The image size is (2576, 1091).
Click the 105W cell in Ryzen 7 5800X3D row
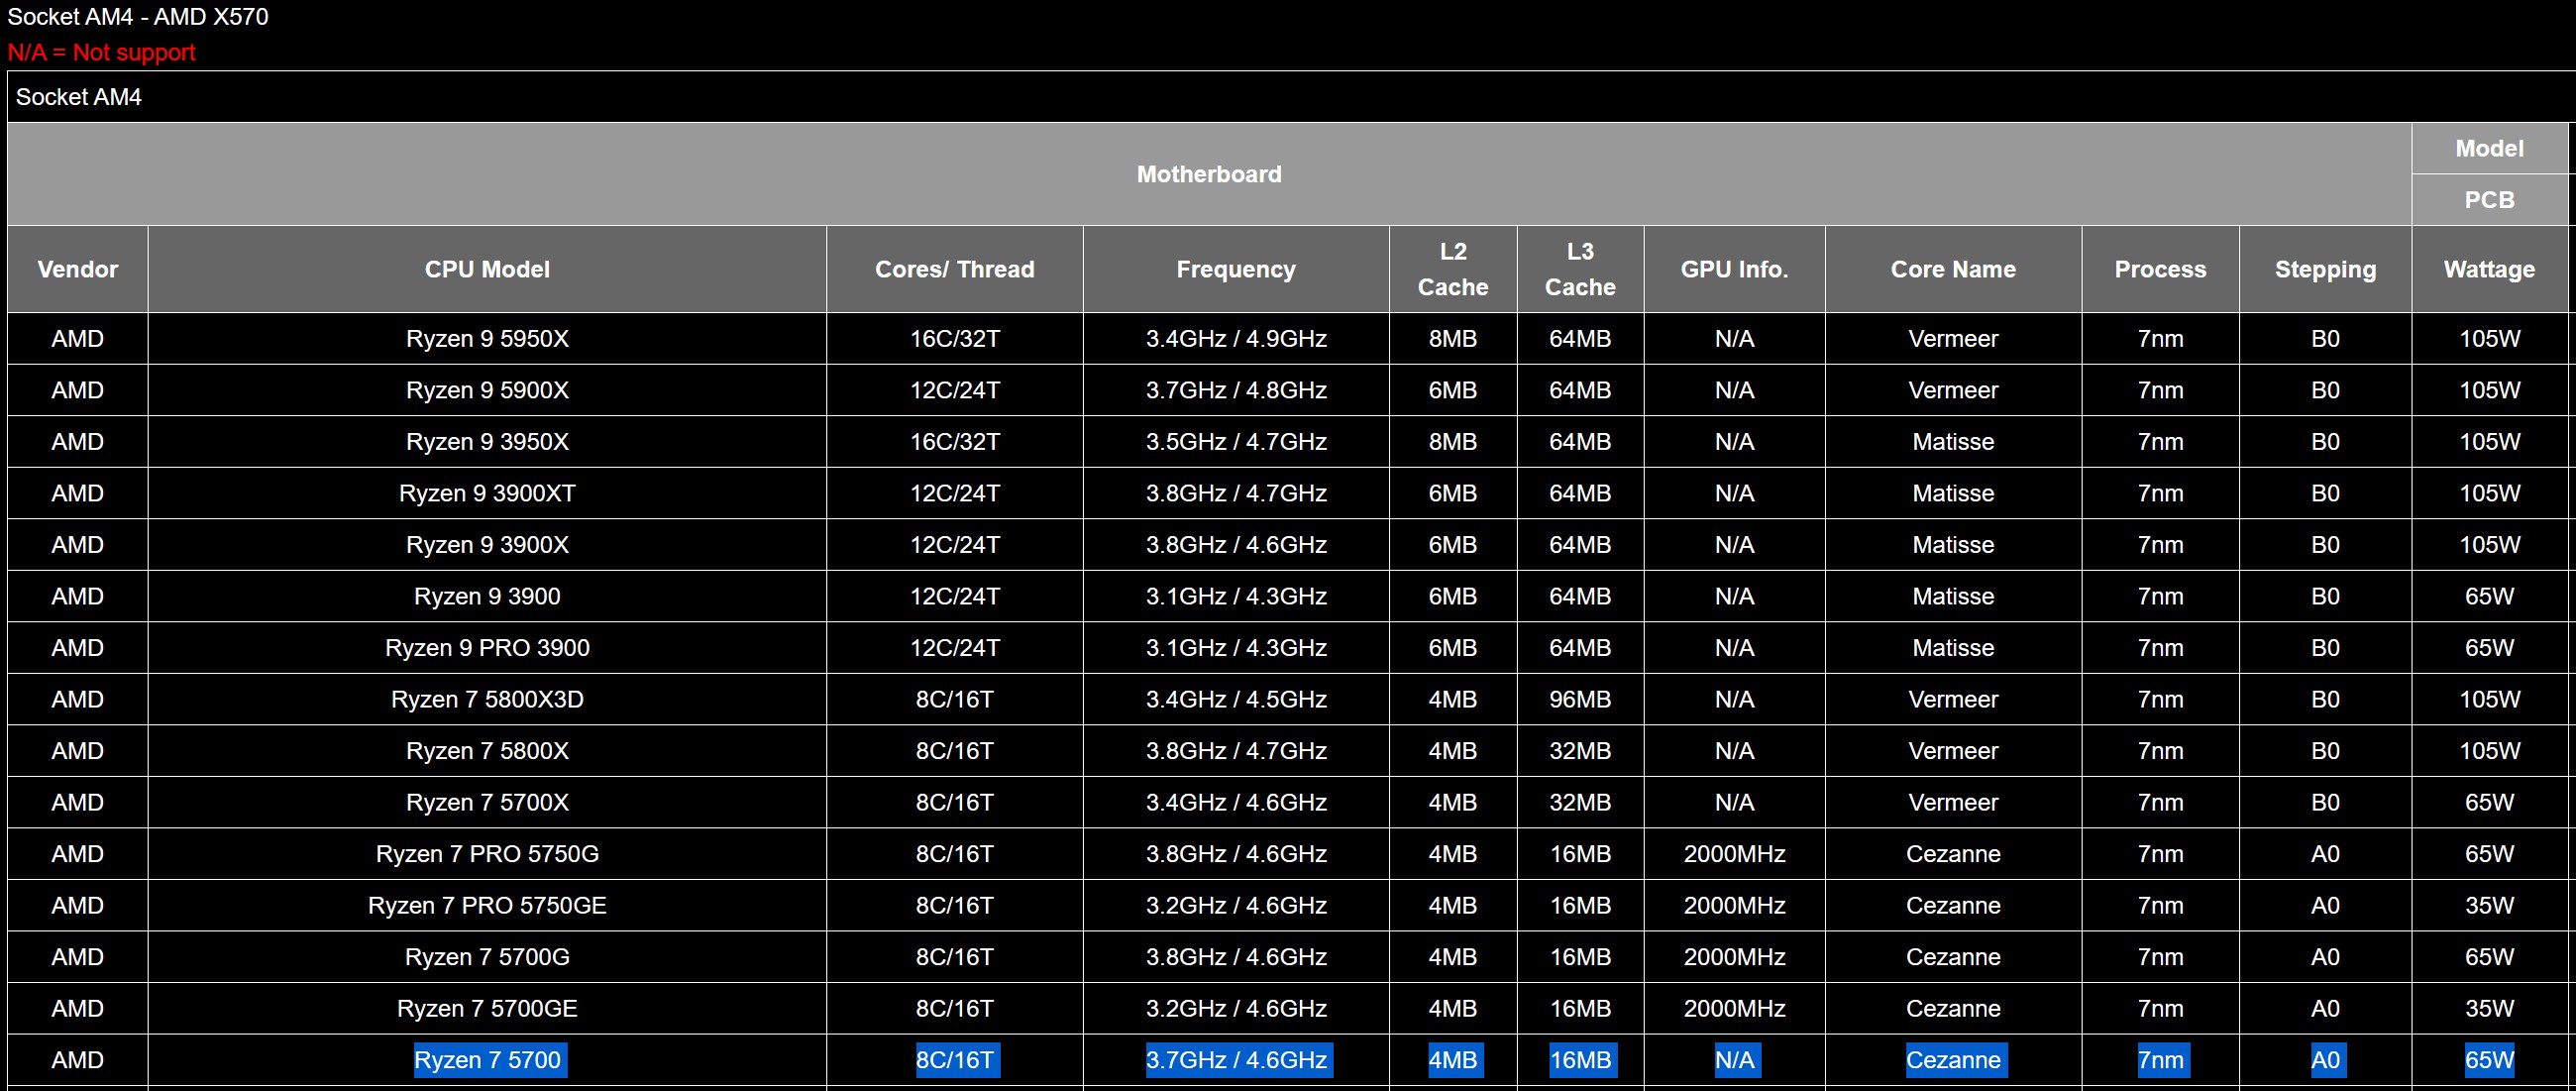2490,699
